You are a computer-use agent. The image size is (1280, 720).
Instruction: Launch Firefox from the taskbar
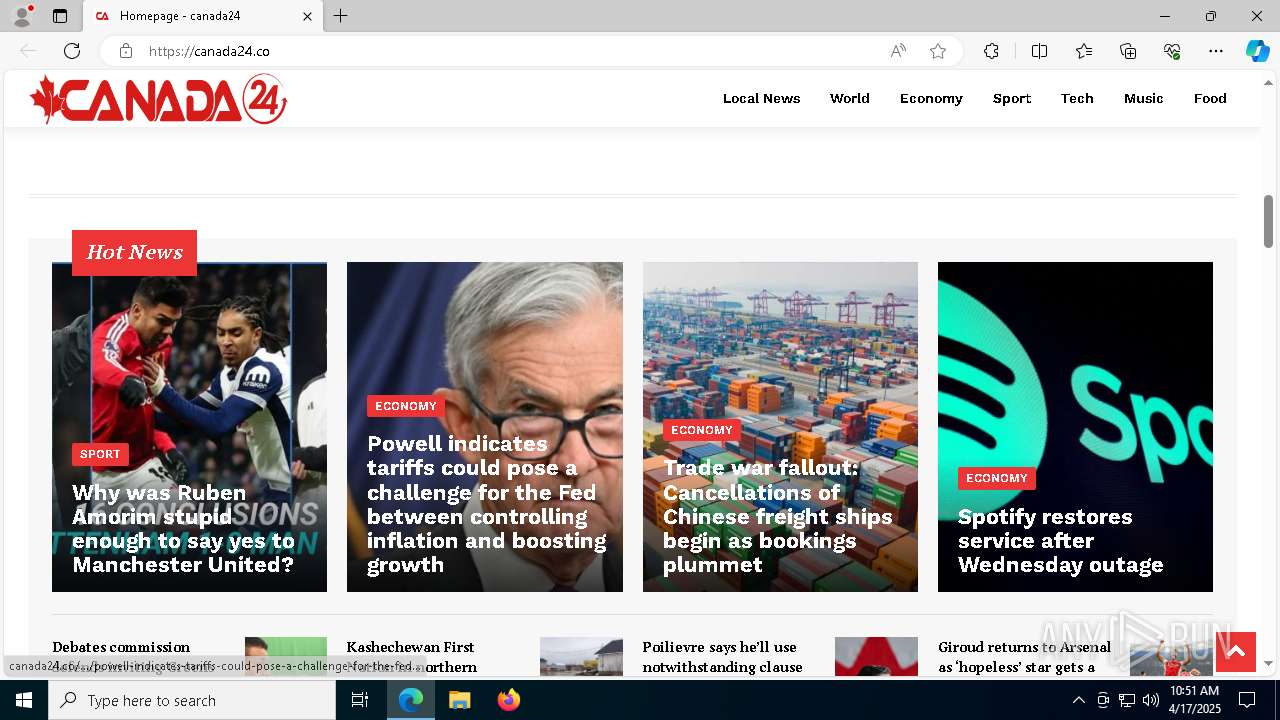[508, 700]
